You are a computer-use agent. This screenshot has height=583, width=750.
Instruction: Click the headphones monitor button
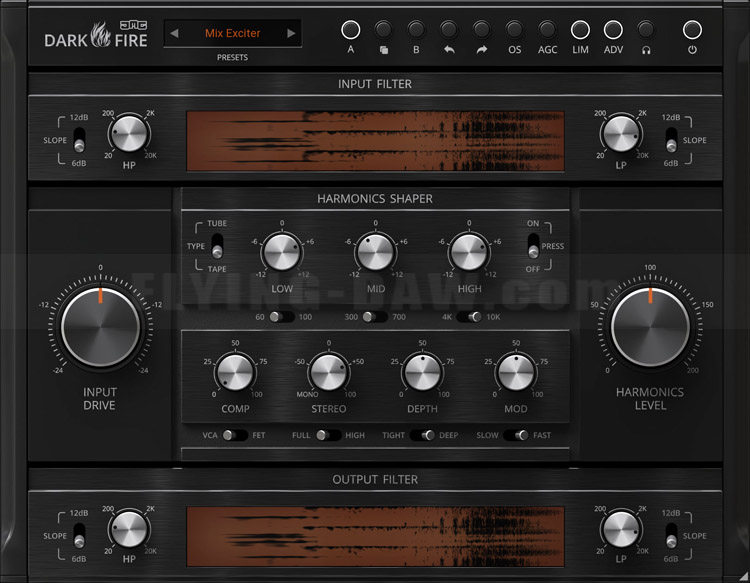coord(646,30)
